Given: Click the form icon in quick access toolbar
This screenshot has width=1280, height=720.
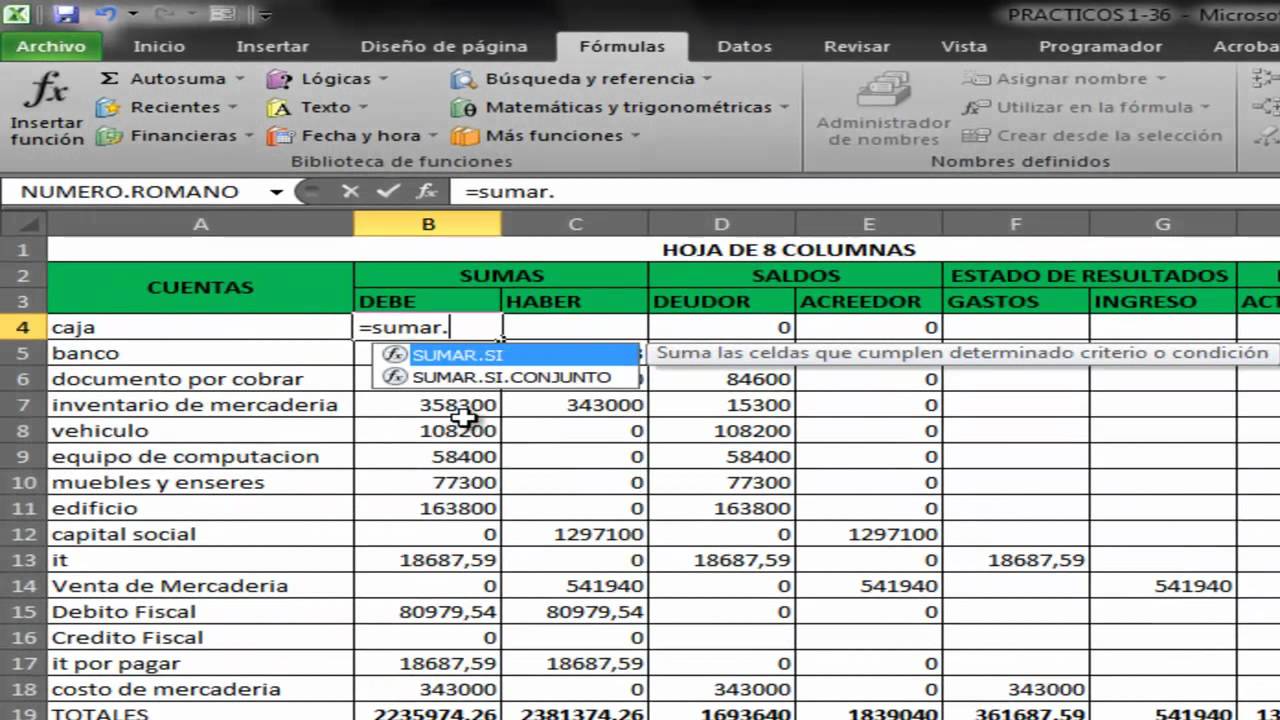Looking at the screenshot, I should point(222,15).
